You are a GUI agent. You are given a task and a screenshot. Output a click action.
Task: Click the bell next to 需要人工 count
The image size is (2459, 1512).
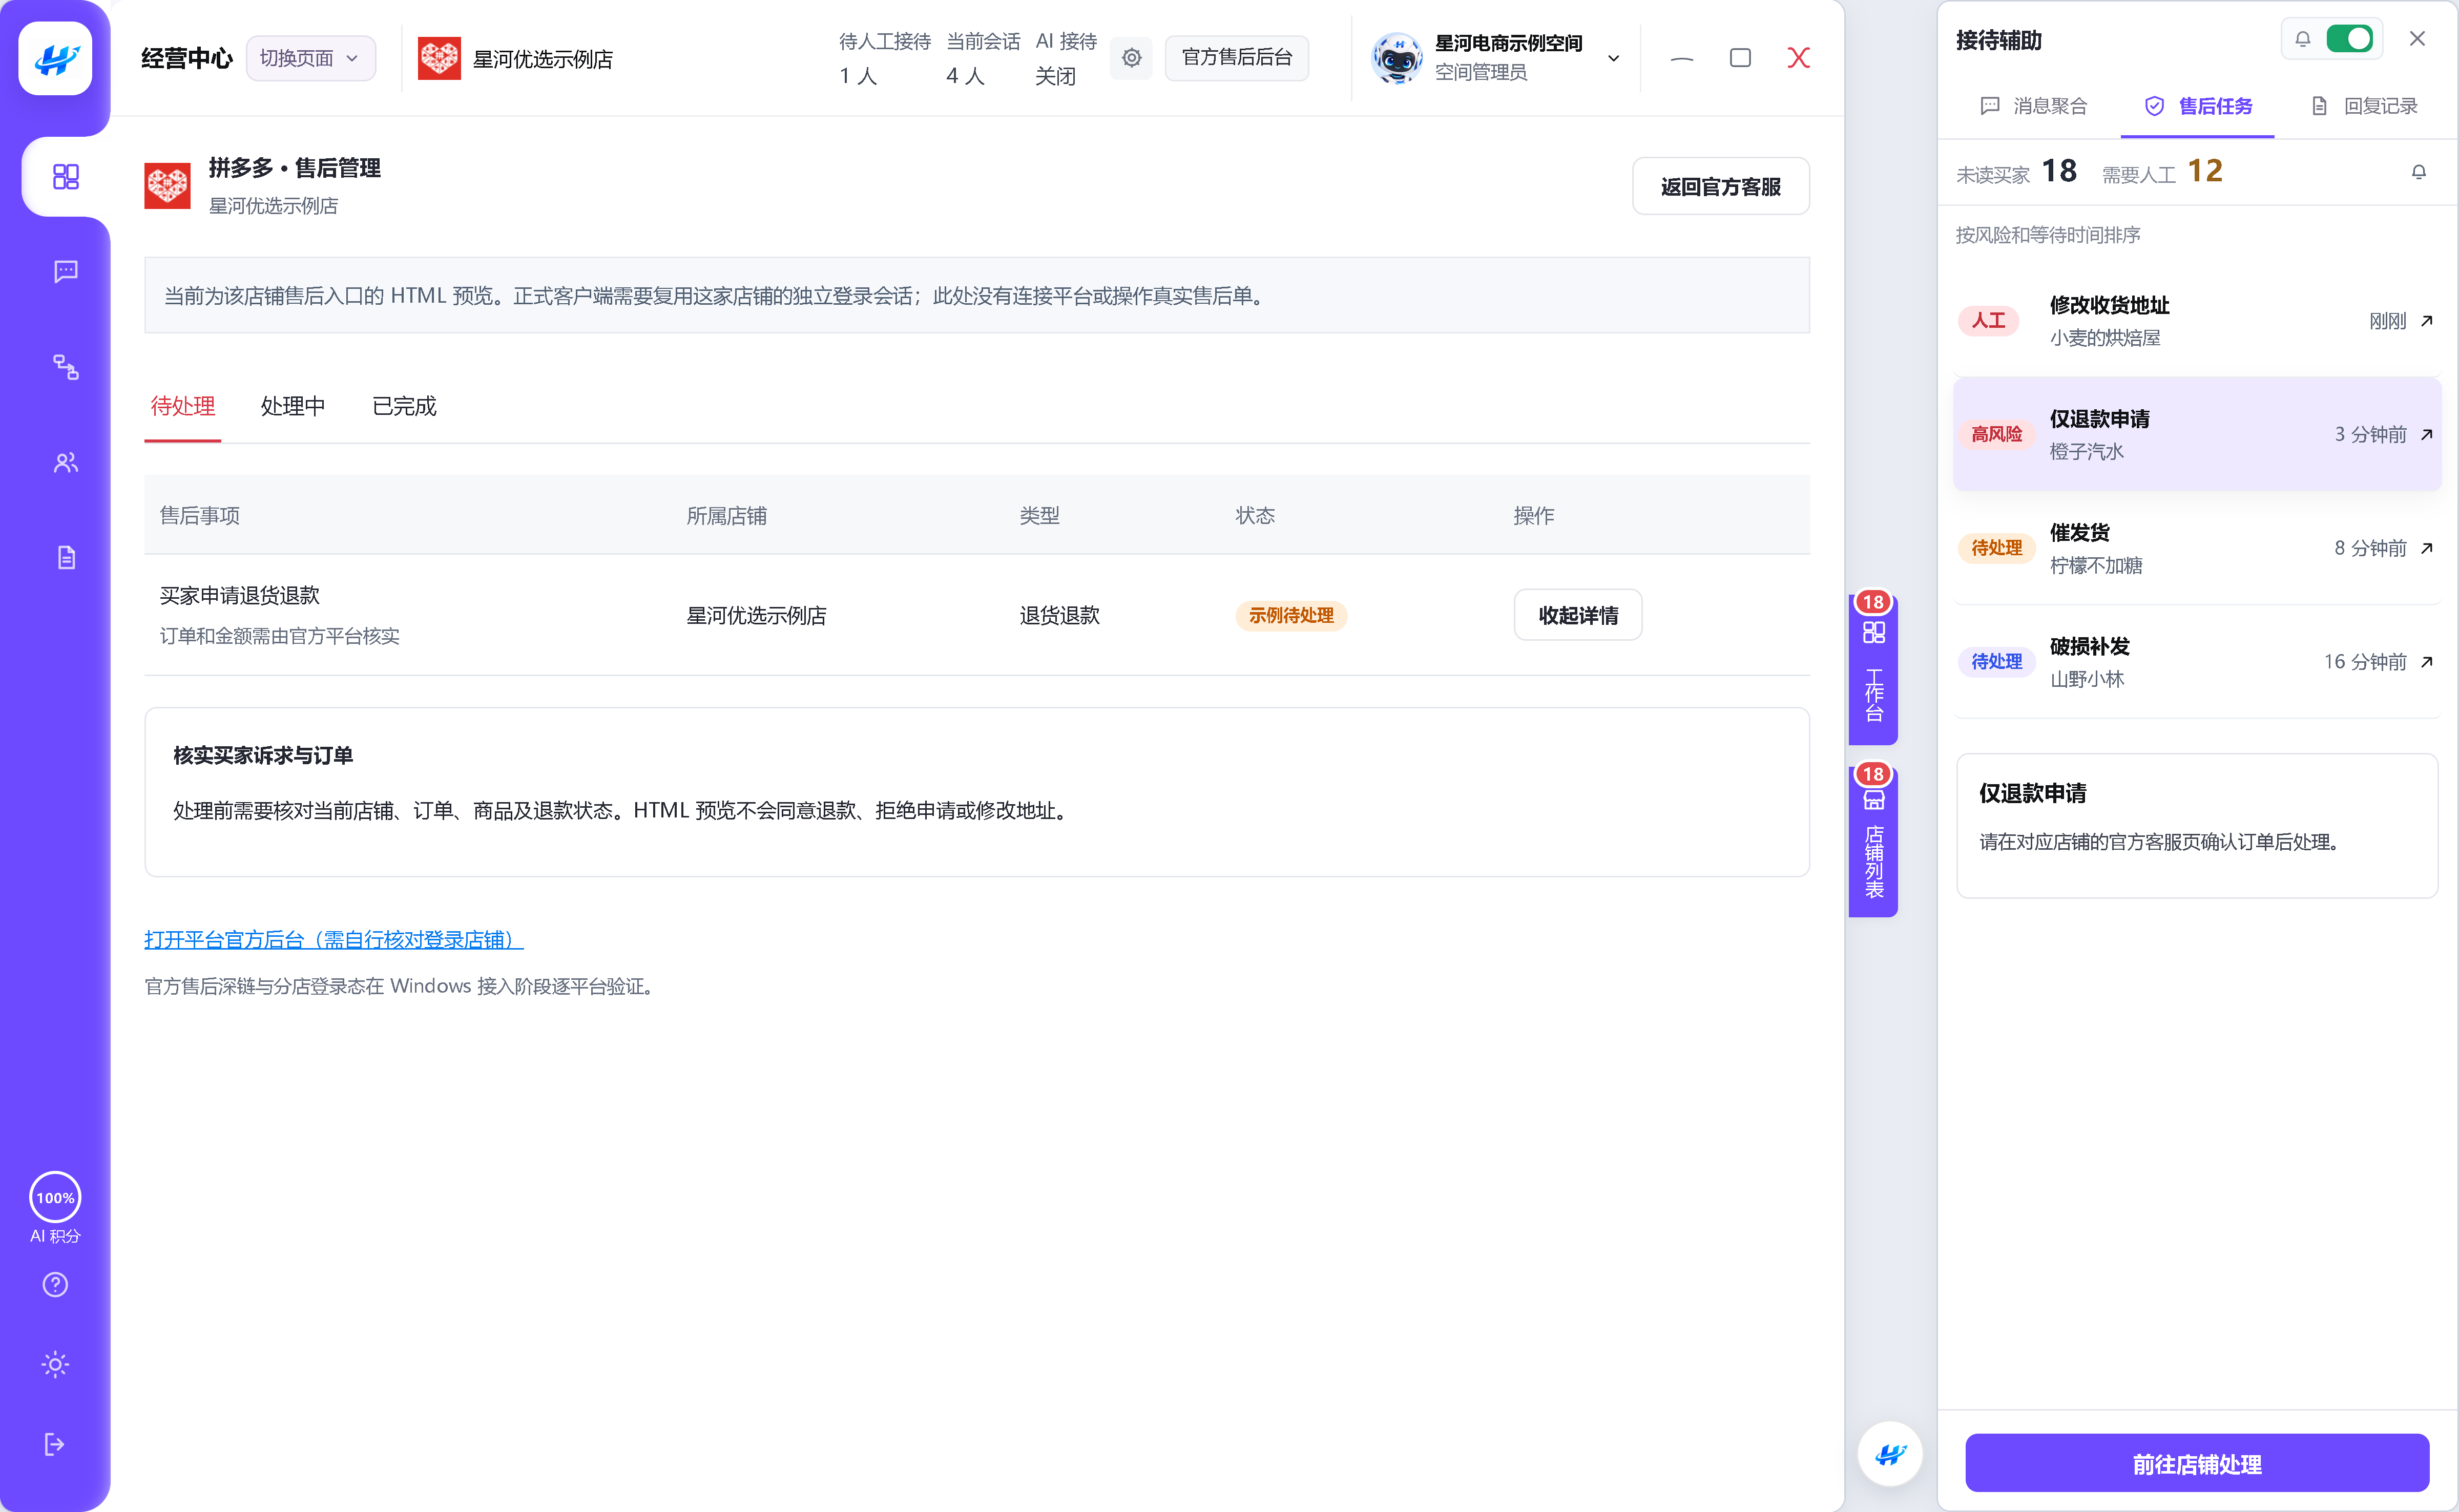click(x=2418, y=172)
